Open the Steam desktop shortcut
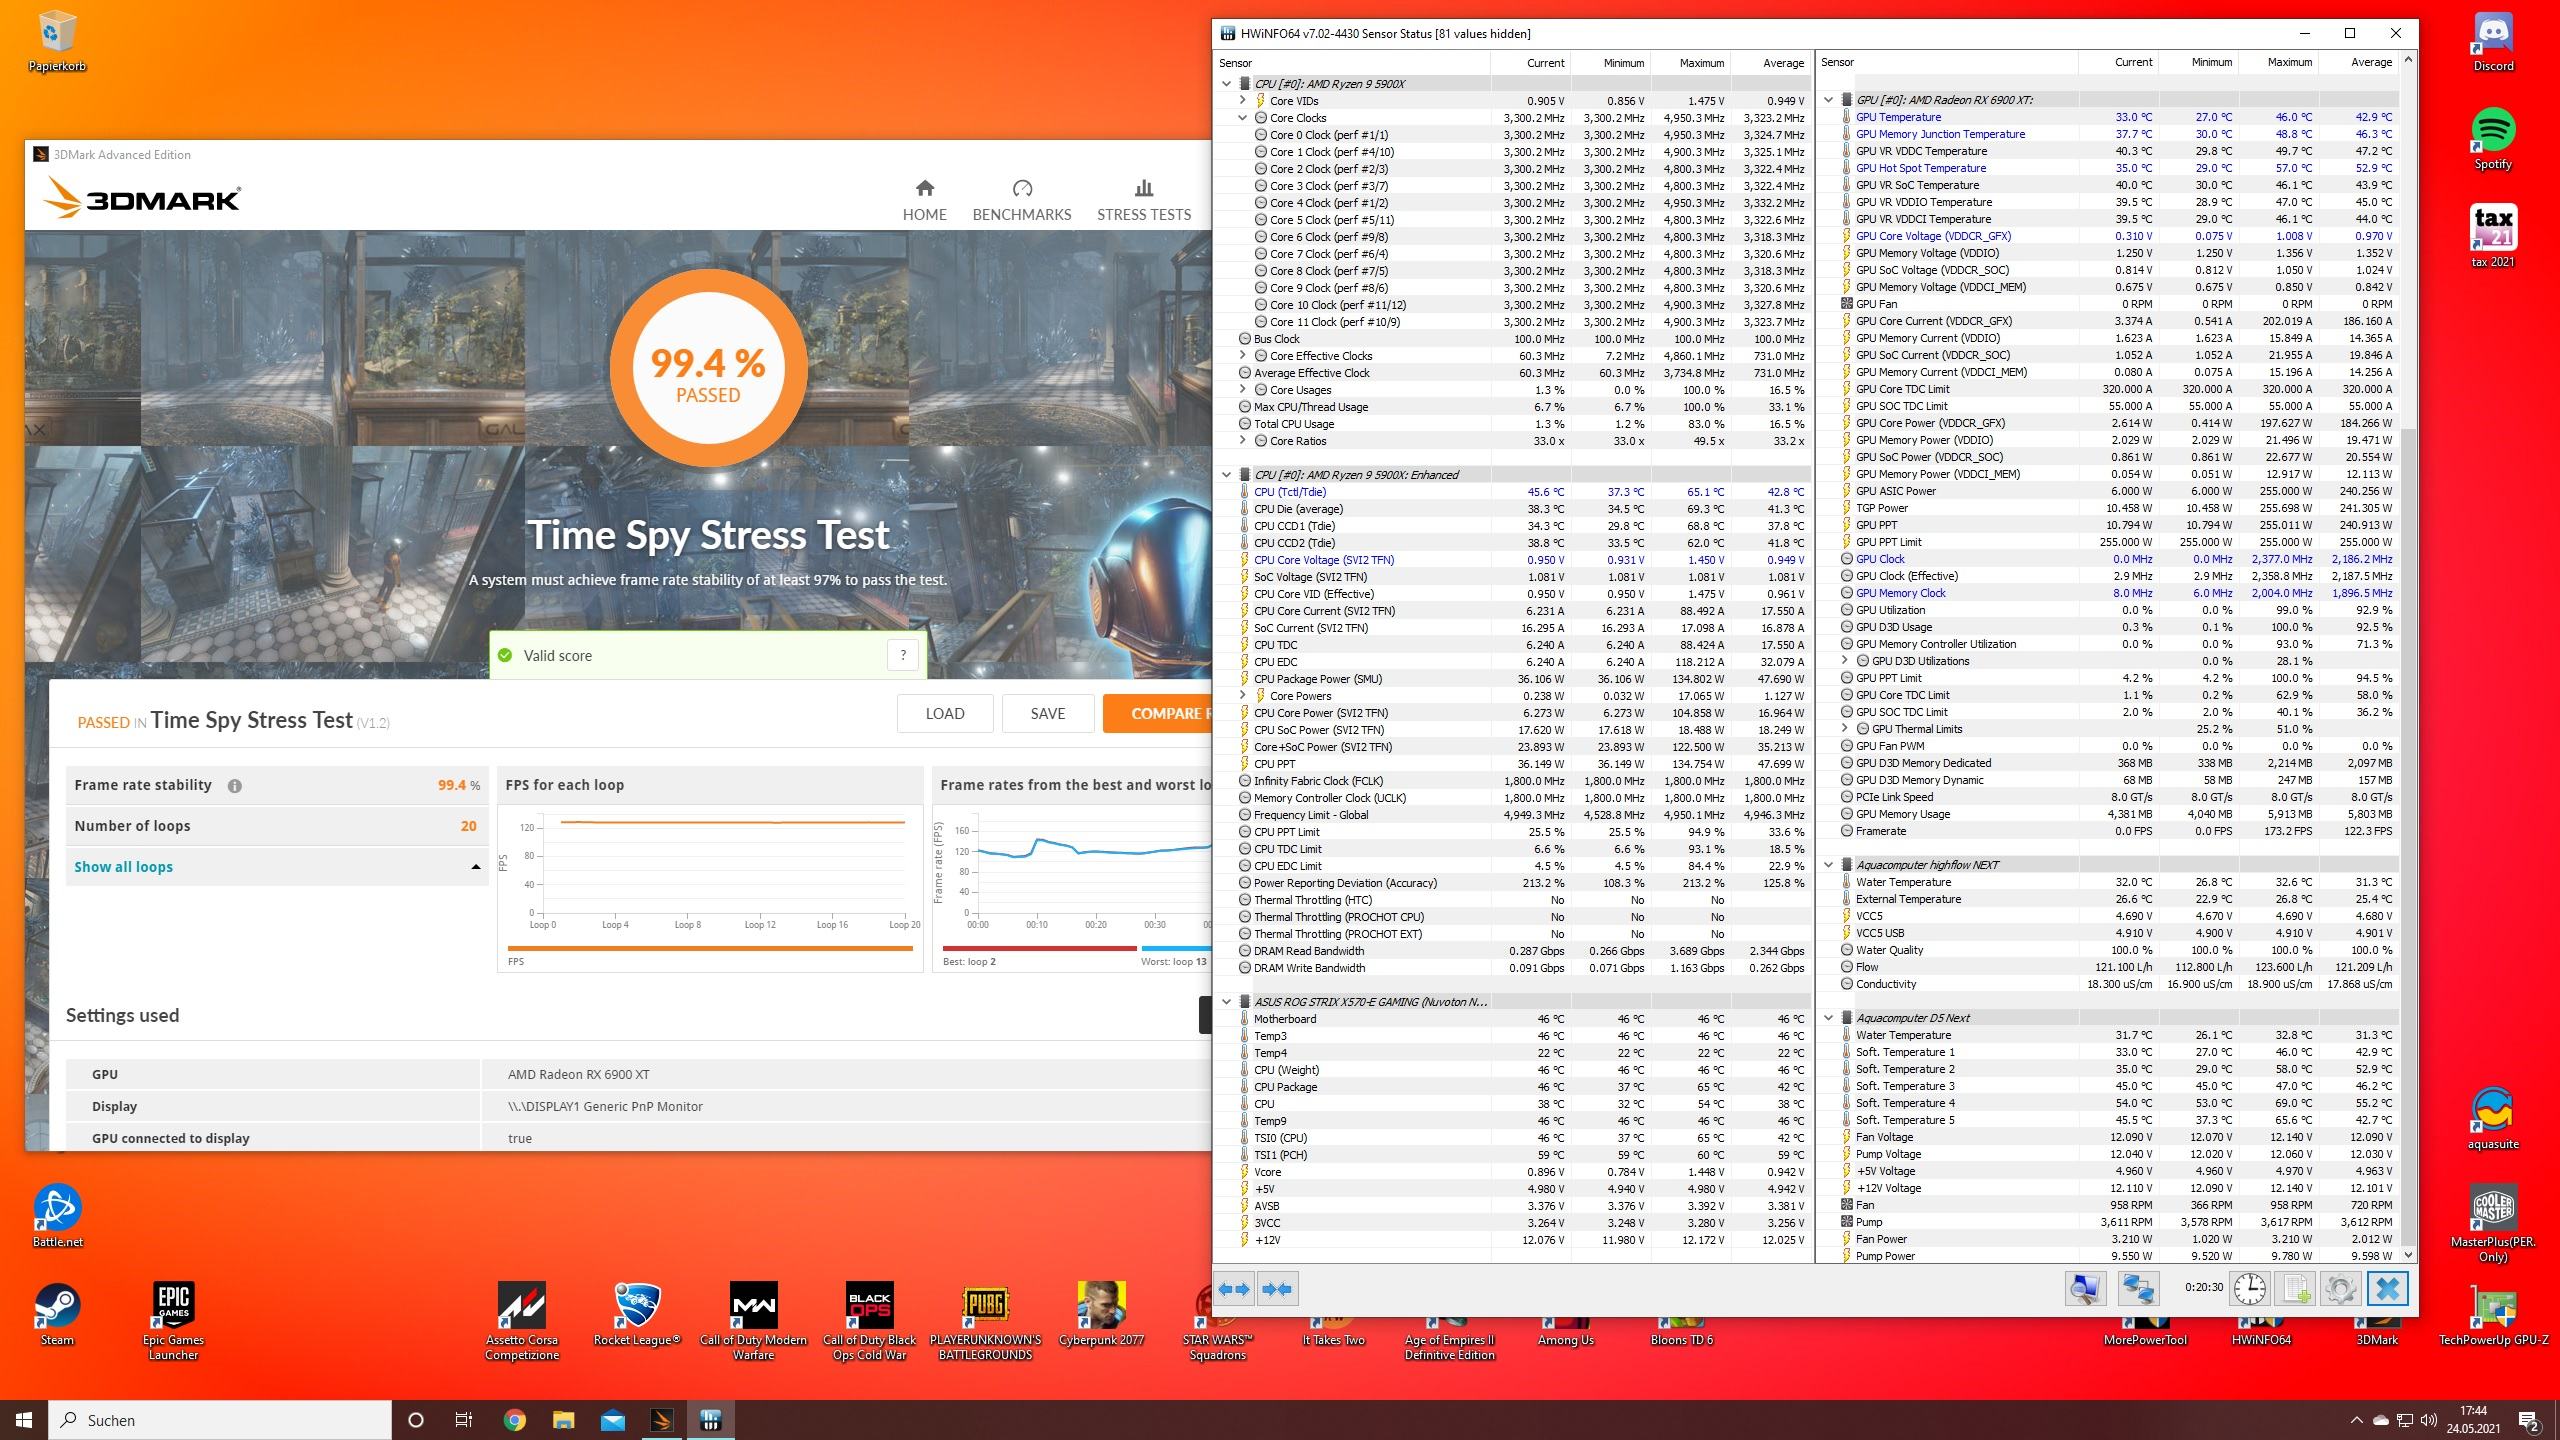The image size is (2560, 1440). pos(57,1314)
